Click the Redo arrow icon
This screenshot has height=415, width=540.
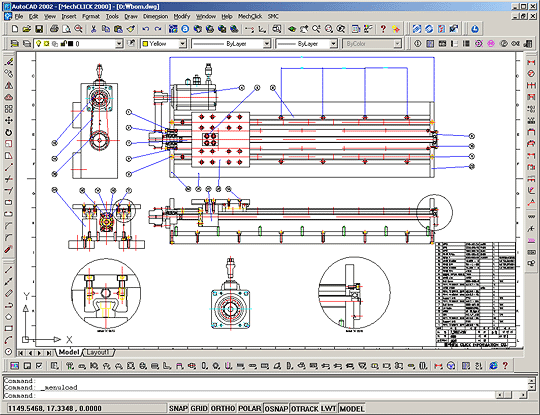[x=158, y=29]
